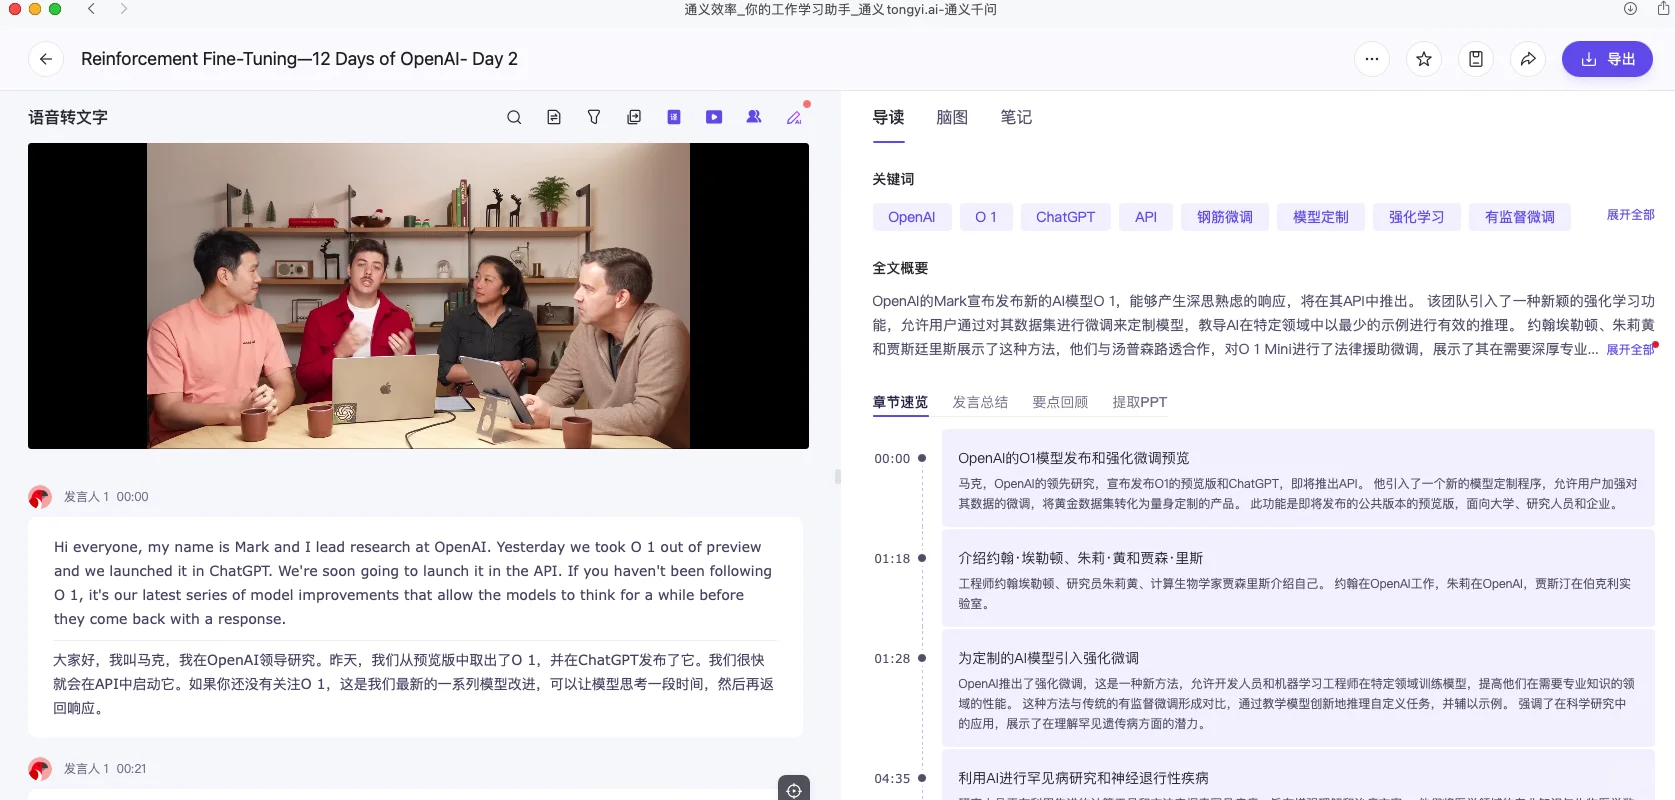Expand the full summary text
Image resolution: width=1675 pixels, height=800 pixels.
coord(1630,349)
